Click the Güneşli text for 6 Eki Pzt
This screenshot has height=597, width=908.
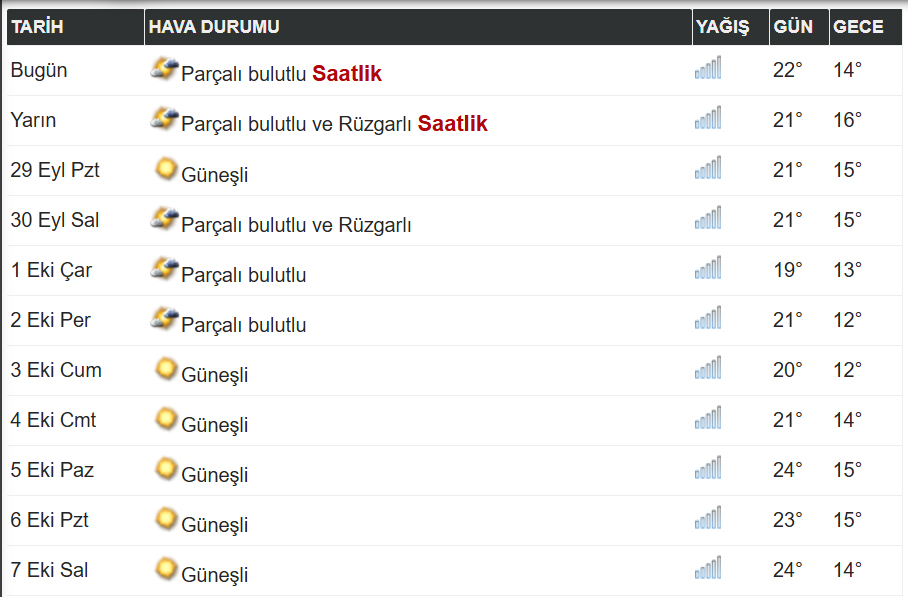click(x=214, y=525)
